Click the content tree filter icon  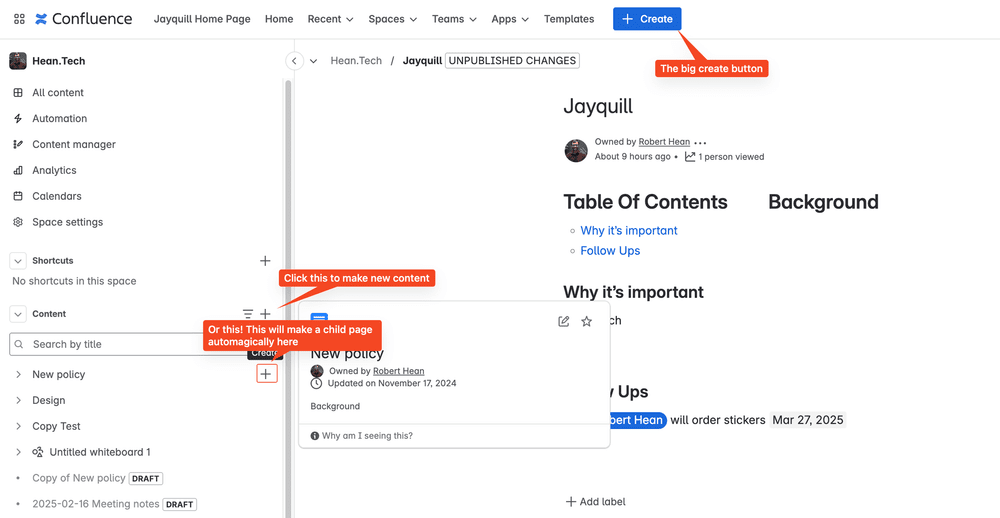coord(248,314)
